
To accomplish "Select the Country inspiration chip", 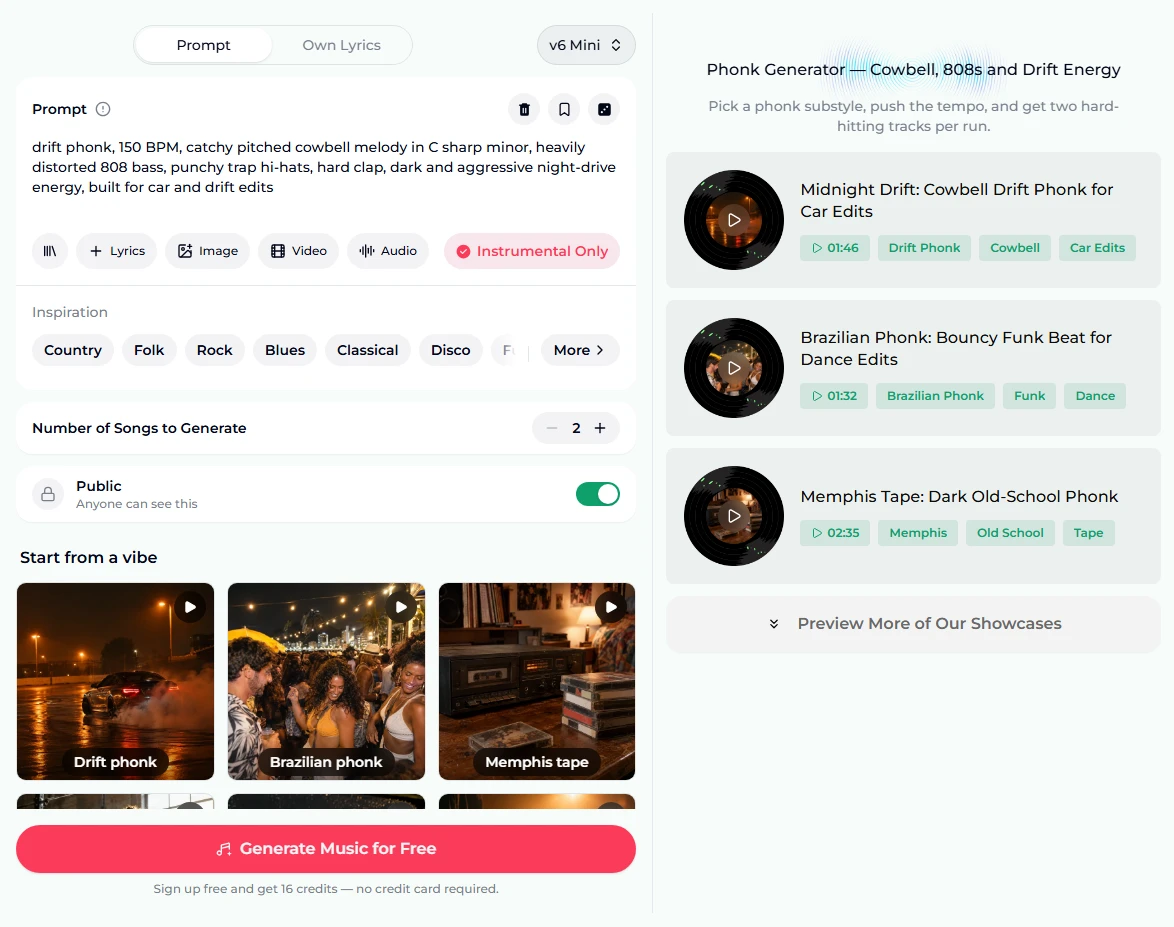I will 73,350.
